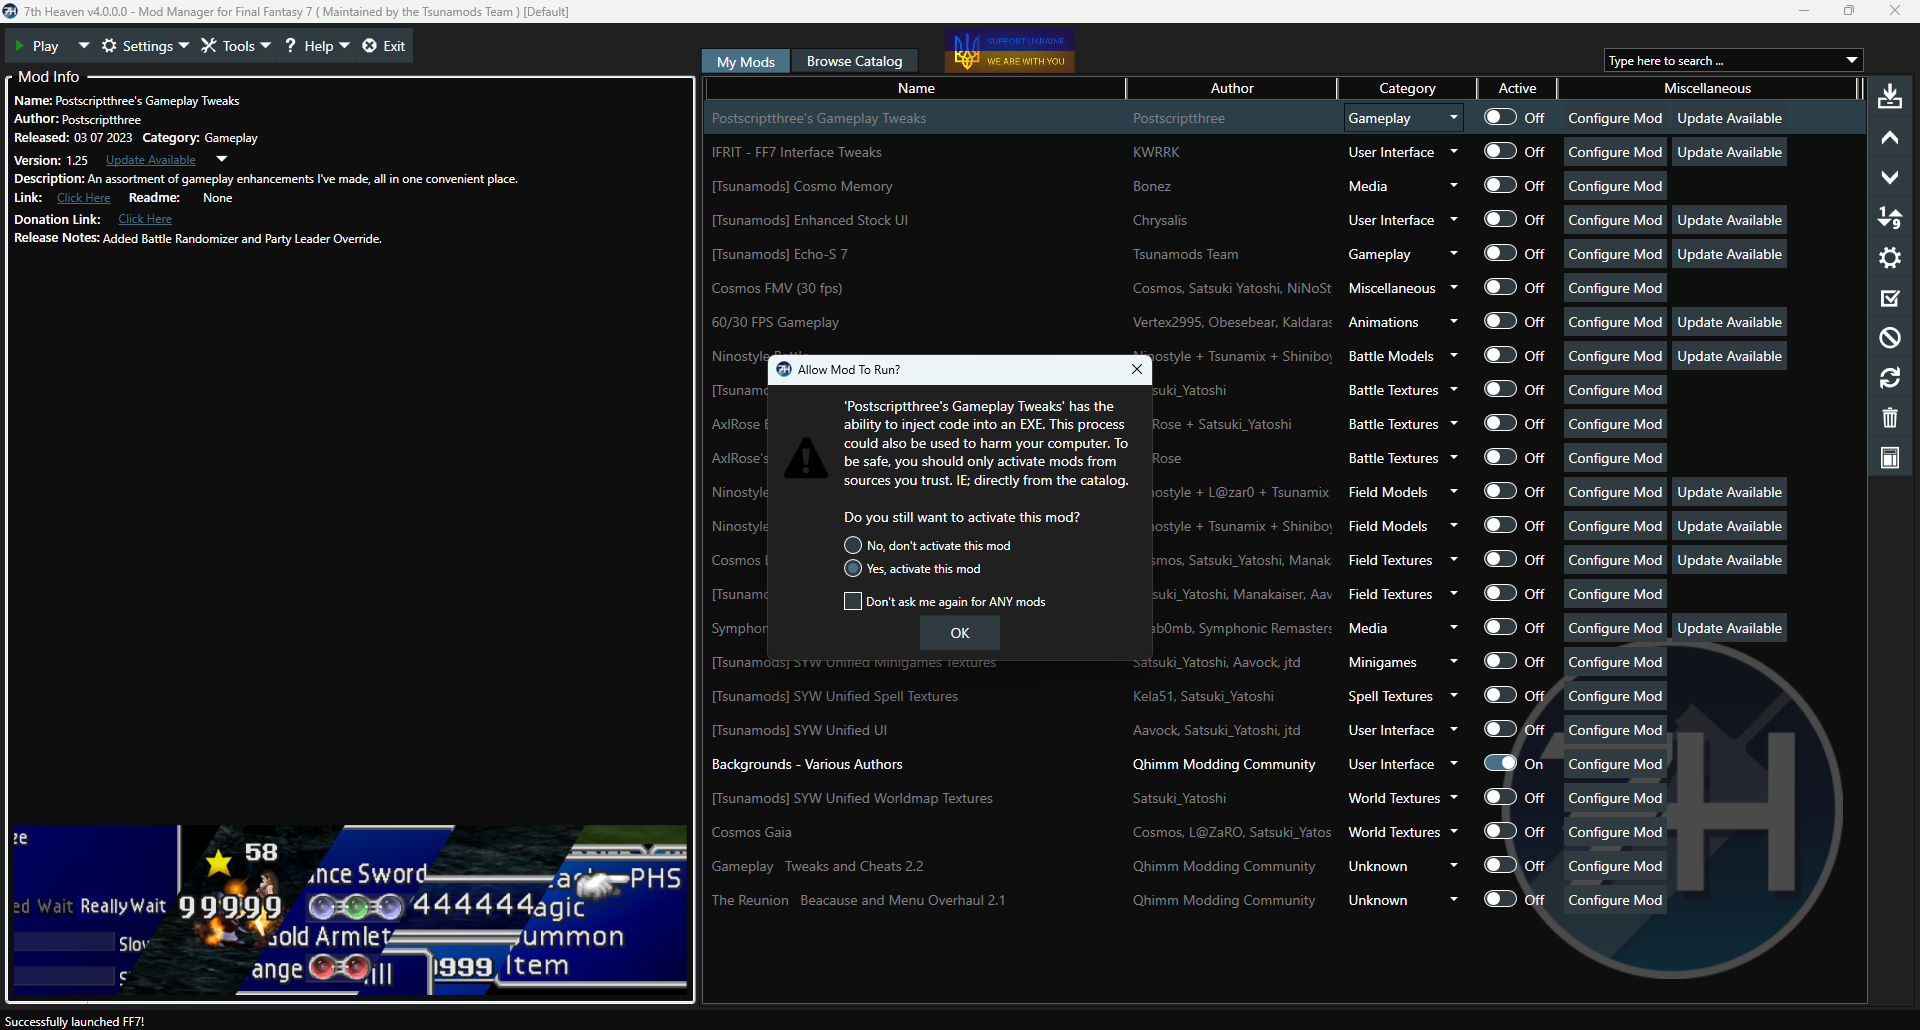Screen dimensions: 1920x1030
Task: Sort mods by the Name column header
Action: tap(916, 88)
